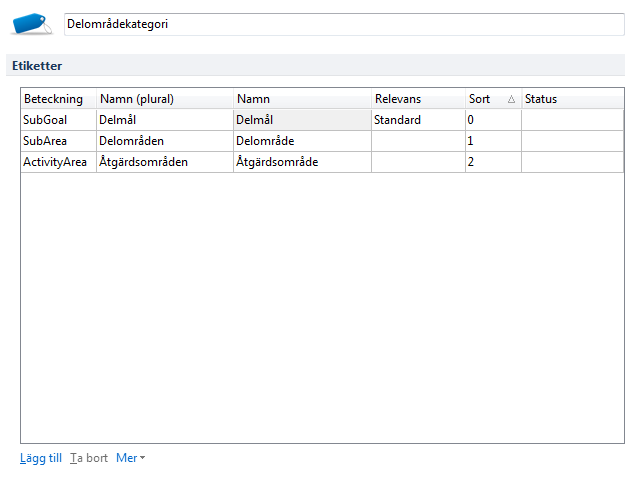
Task: Select the SubArea row
Action: click(x=58, y=141)
